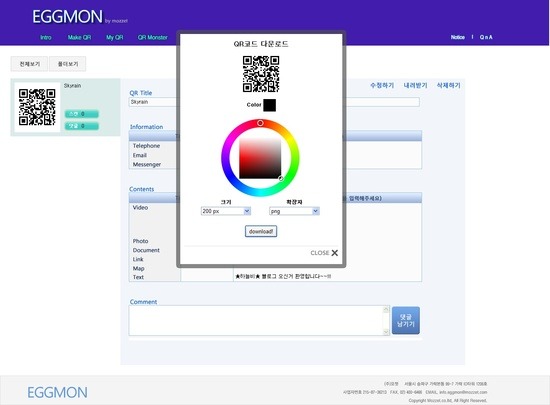The image size is (550, 405).
Task: Click the 수정하기 edit link
Action: coord(382,85)
